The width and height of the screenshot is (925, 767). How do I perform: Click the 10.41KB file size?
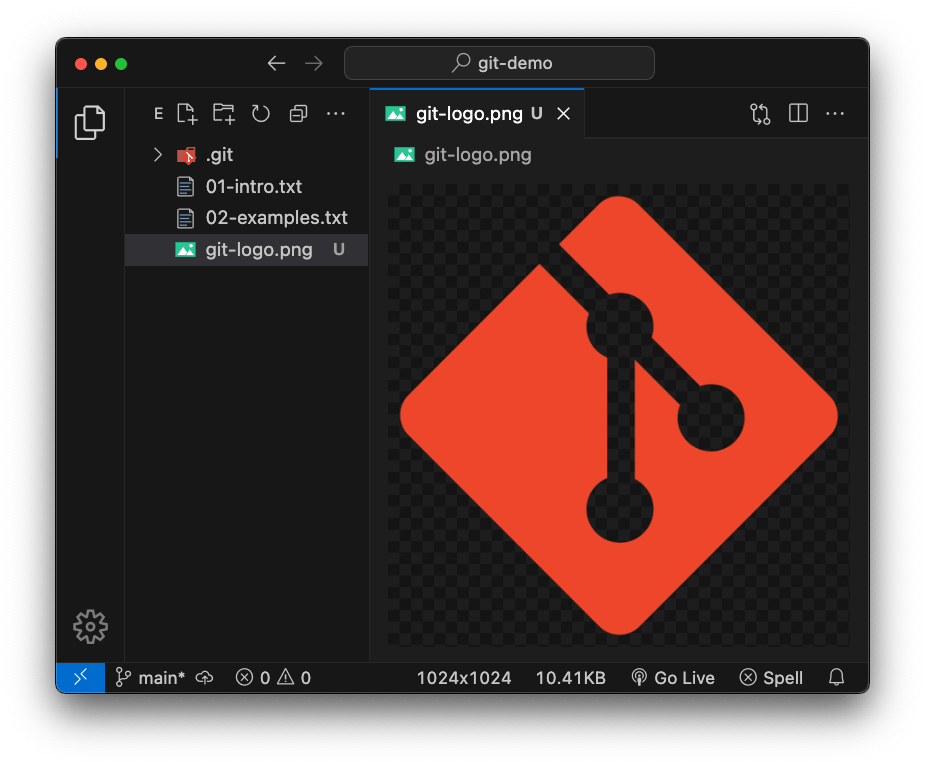tap(570, 678)
